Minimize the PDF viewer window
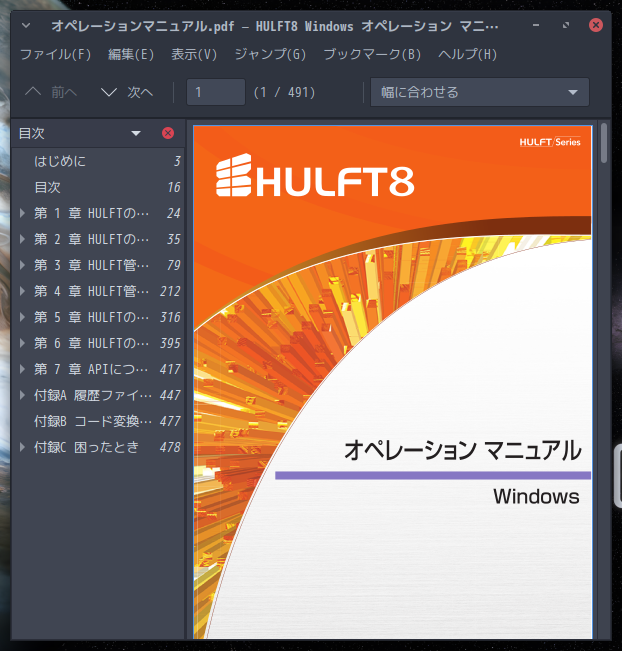 (536, 25)
